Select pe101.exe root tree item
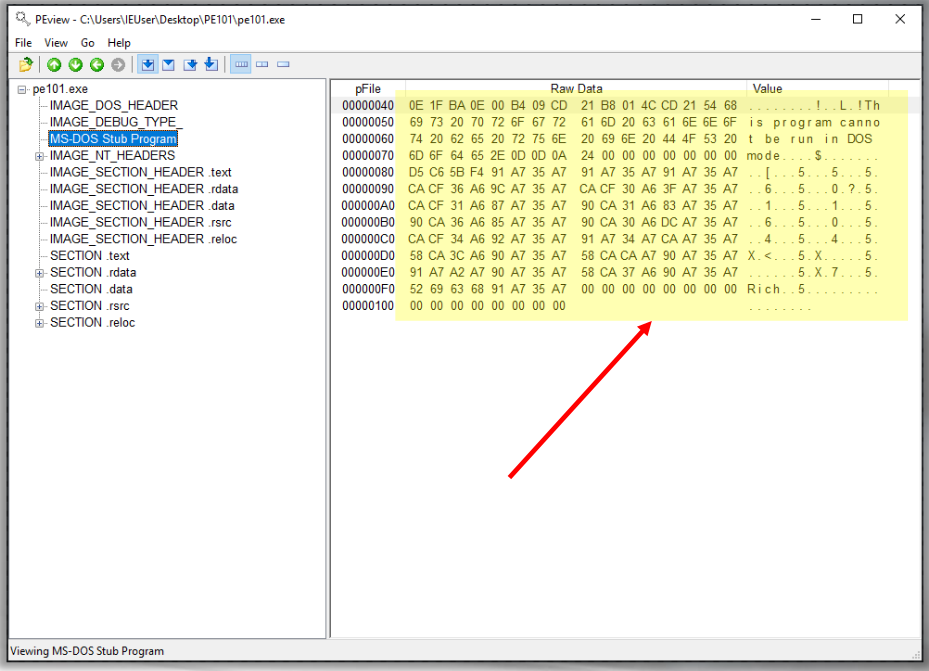Viewport: 929px width, 671px height. click(x=60, y=89)
